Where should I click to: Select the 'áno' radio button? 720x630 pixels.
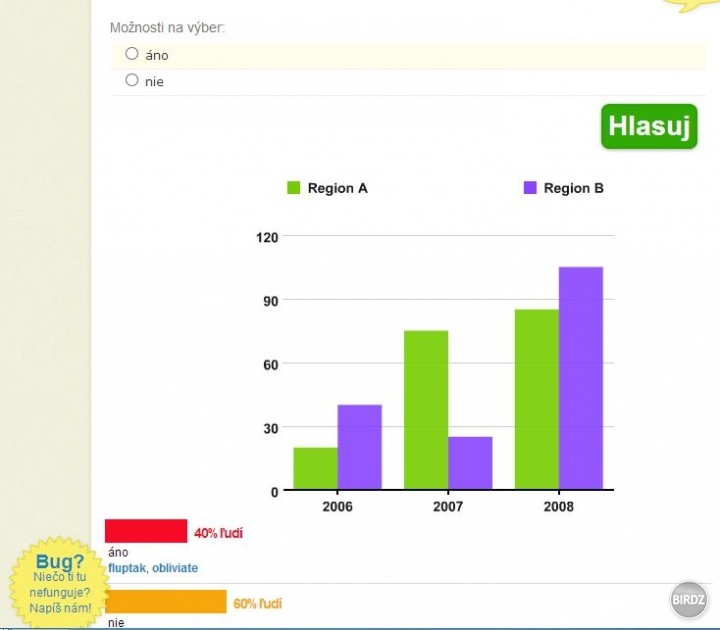132,54
